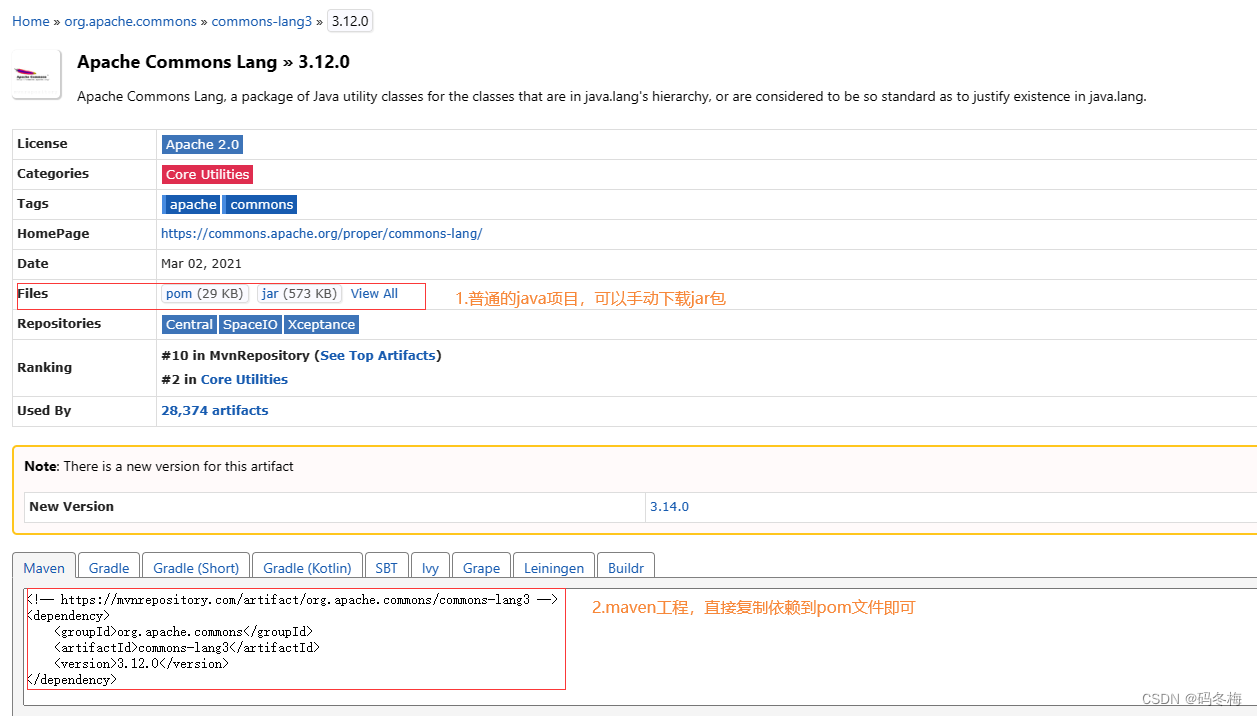The image size is (1257, 716).
Task: Open the Apache 2.0 license tag
Action: click(202, 144)
